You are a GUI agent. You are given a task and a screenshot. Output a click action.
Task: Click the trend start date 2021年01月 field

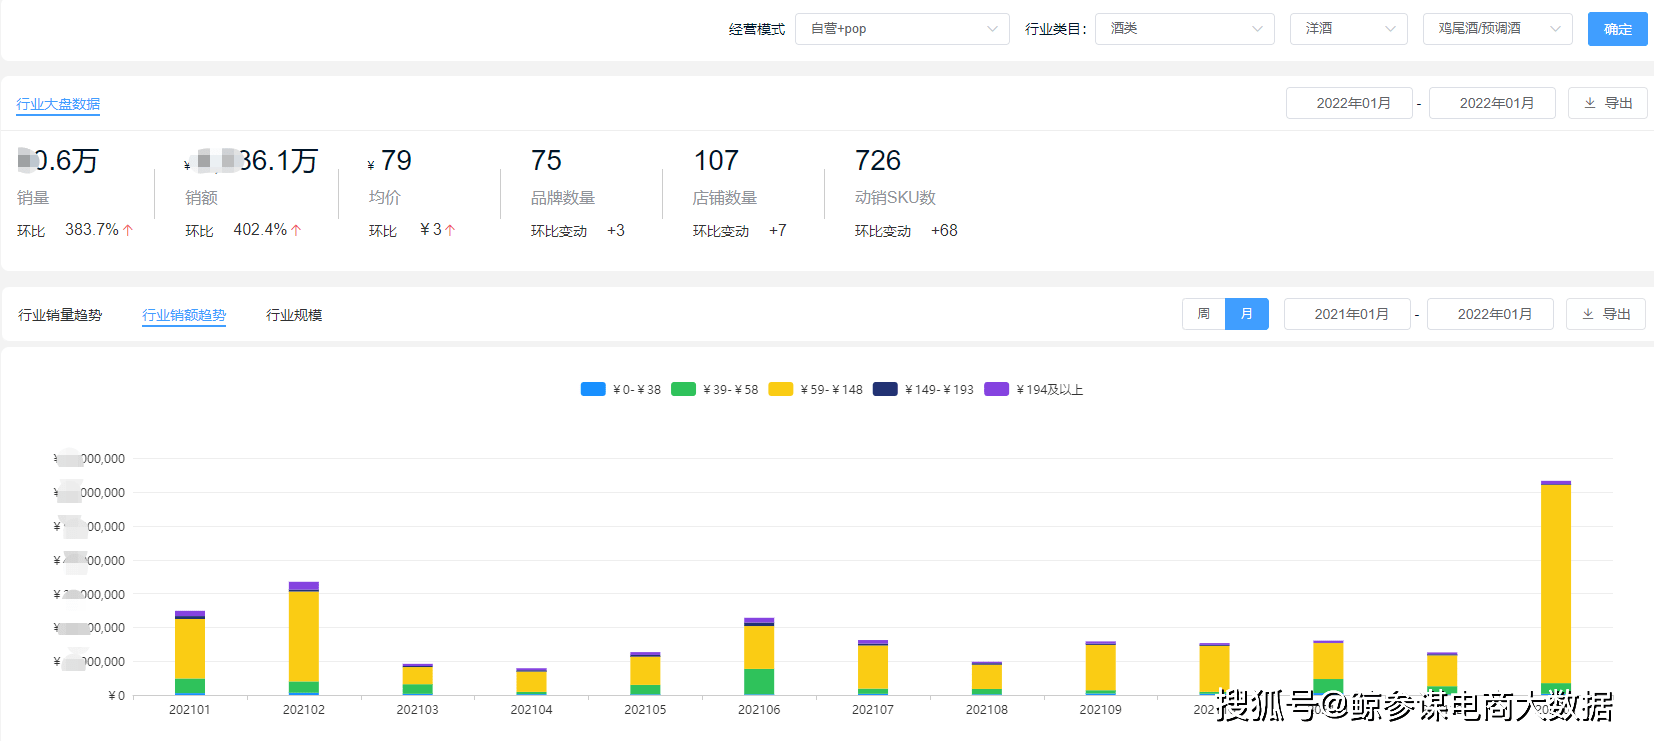click(1347, 314)
